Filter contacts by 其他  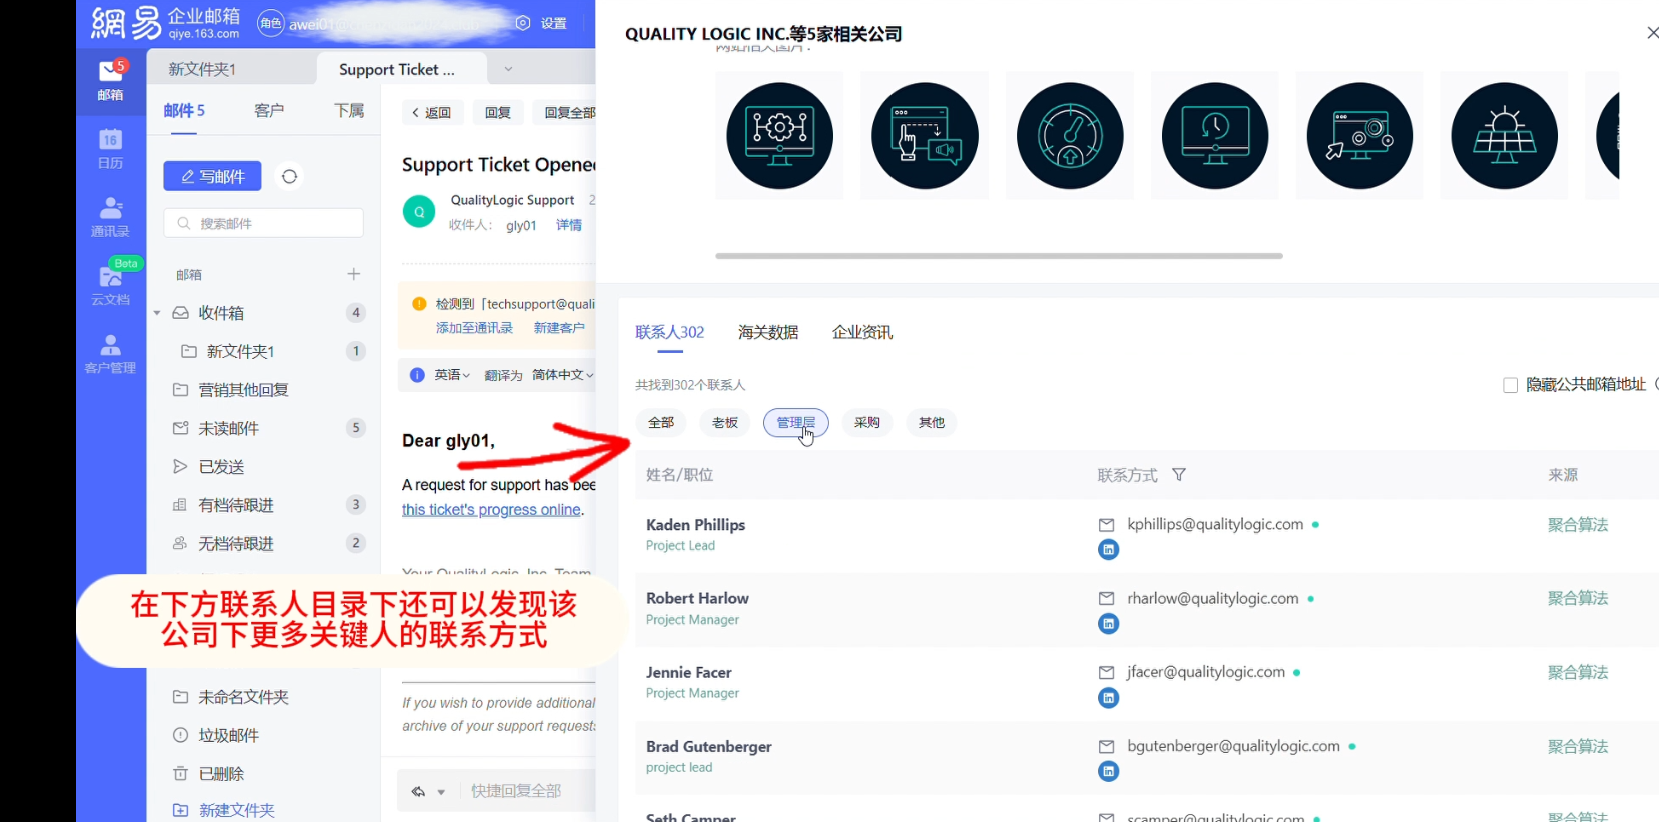coord(932,423)
